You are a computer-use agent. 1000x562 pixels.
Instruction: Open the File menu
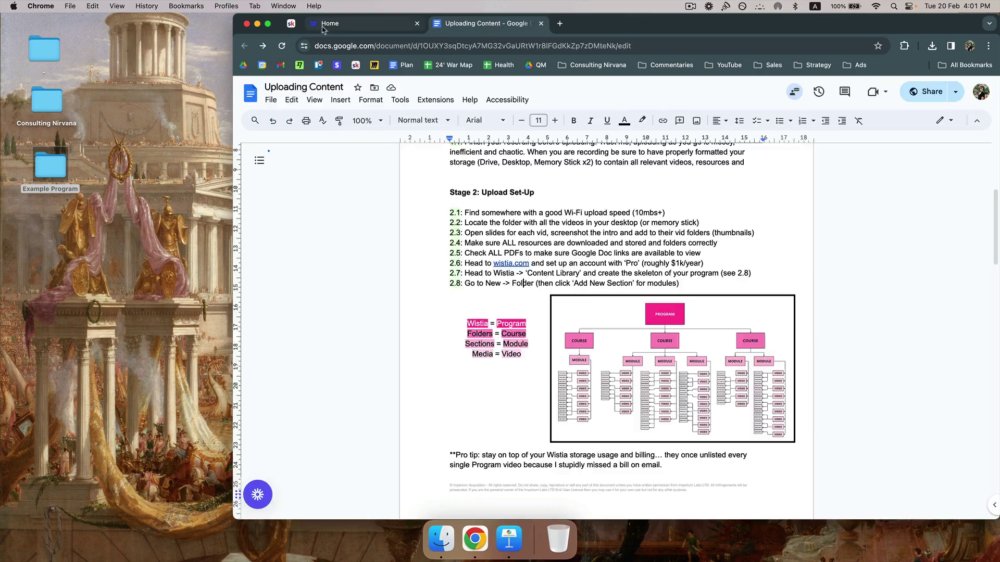click(271, 100)
